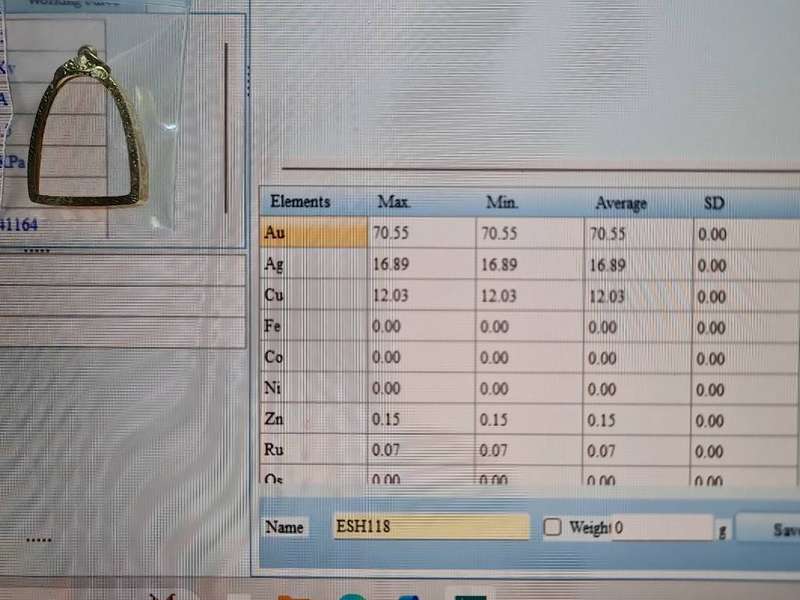Highlight the Ru element cell
This screenshot has height=600, width=800.
[313, 451]
